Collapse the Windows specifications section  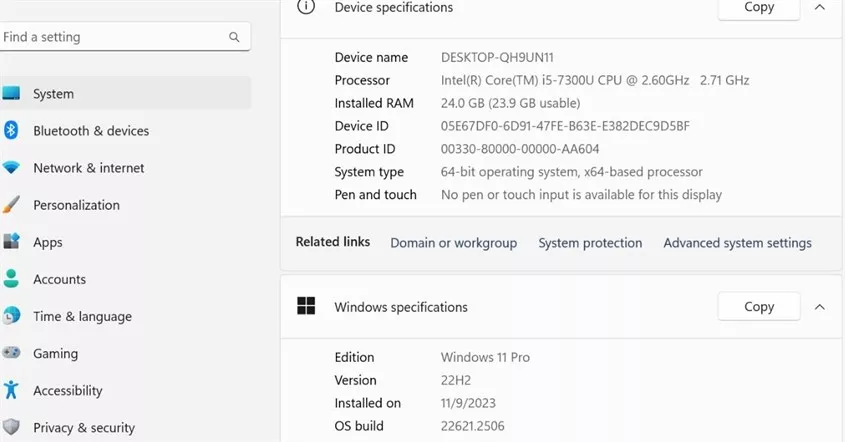point(820,307)
